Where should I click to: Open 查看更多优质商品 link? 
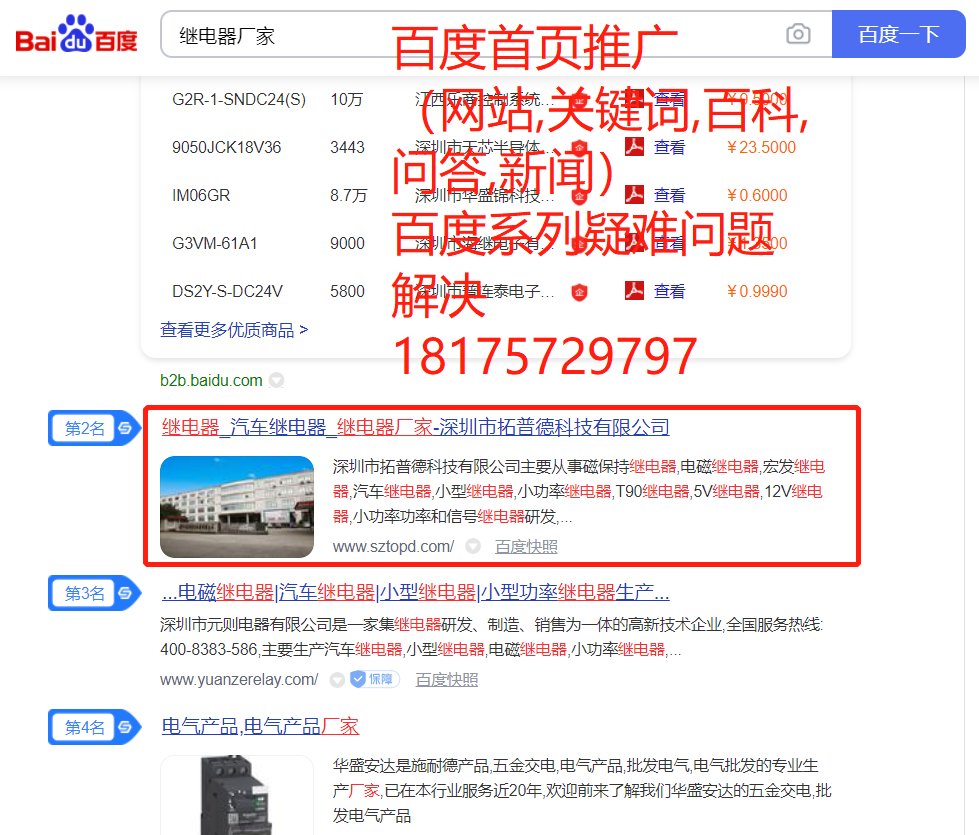[x=234, y=330]
